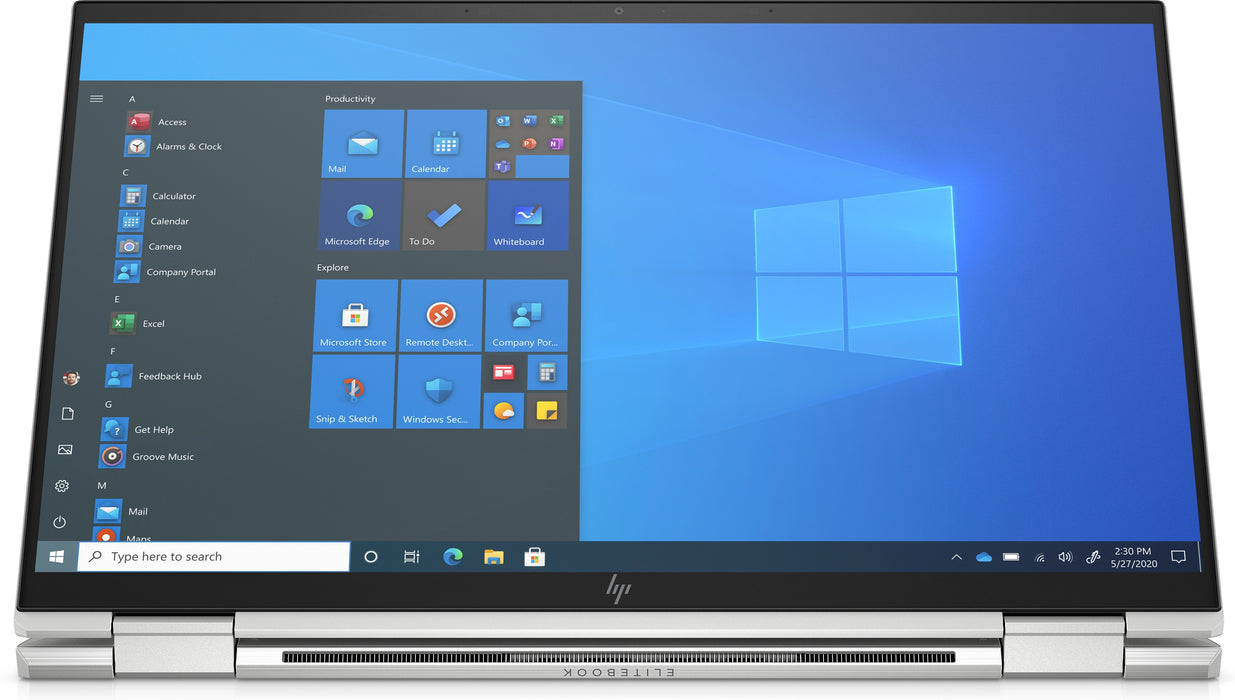The width and height of the screenshot is (1235, 700).
Task: Expand the Start menu hamburger panel
Action: pyautogui.click(x=96, y=98)
